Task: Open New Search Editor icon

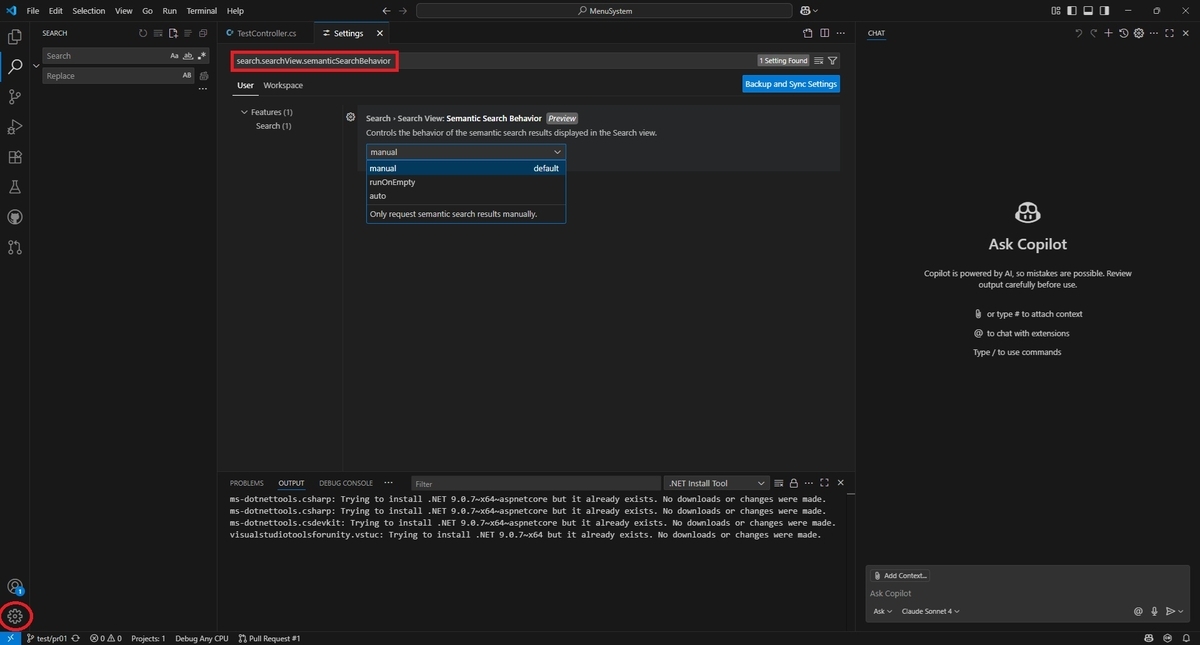Action: pyautogui.click(x=173, y=33)
